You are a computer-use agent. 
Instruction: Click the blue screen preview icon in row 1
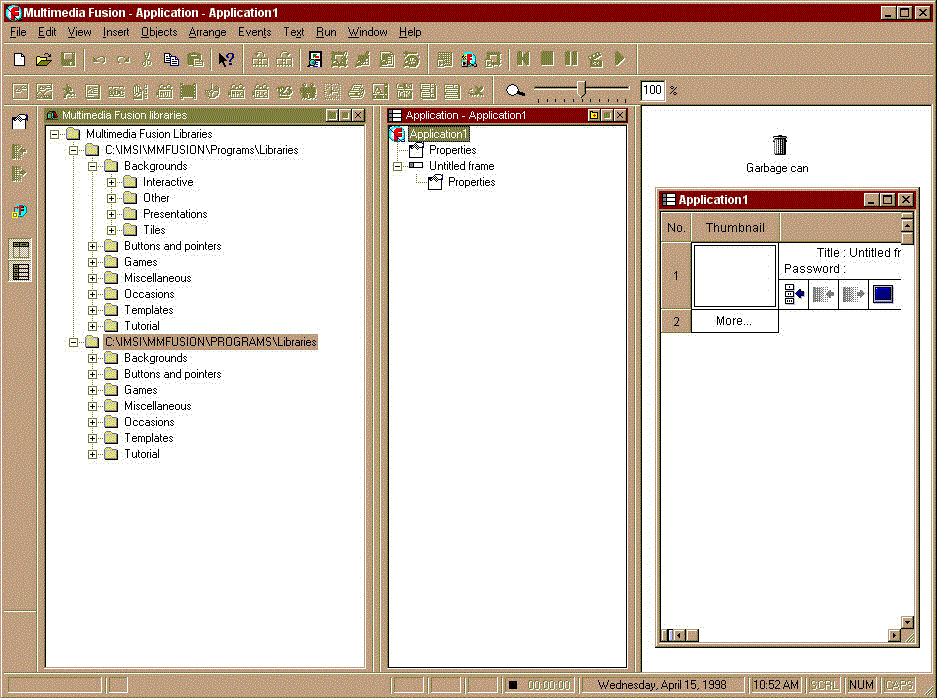[883, 294]
